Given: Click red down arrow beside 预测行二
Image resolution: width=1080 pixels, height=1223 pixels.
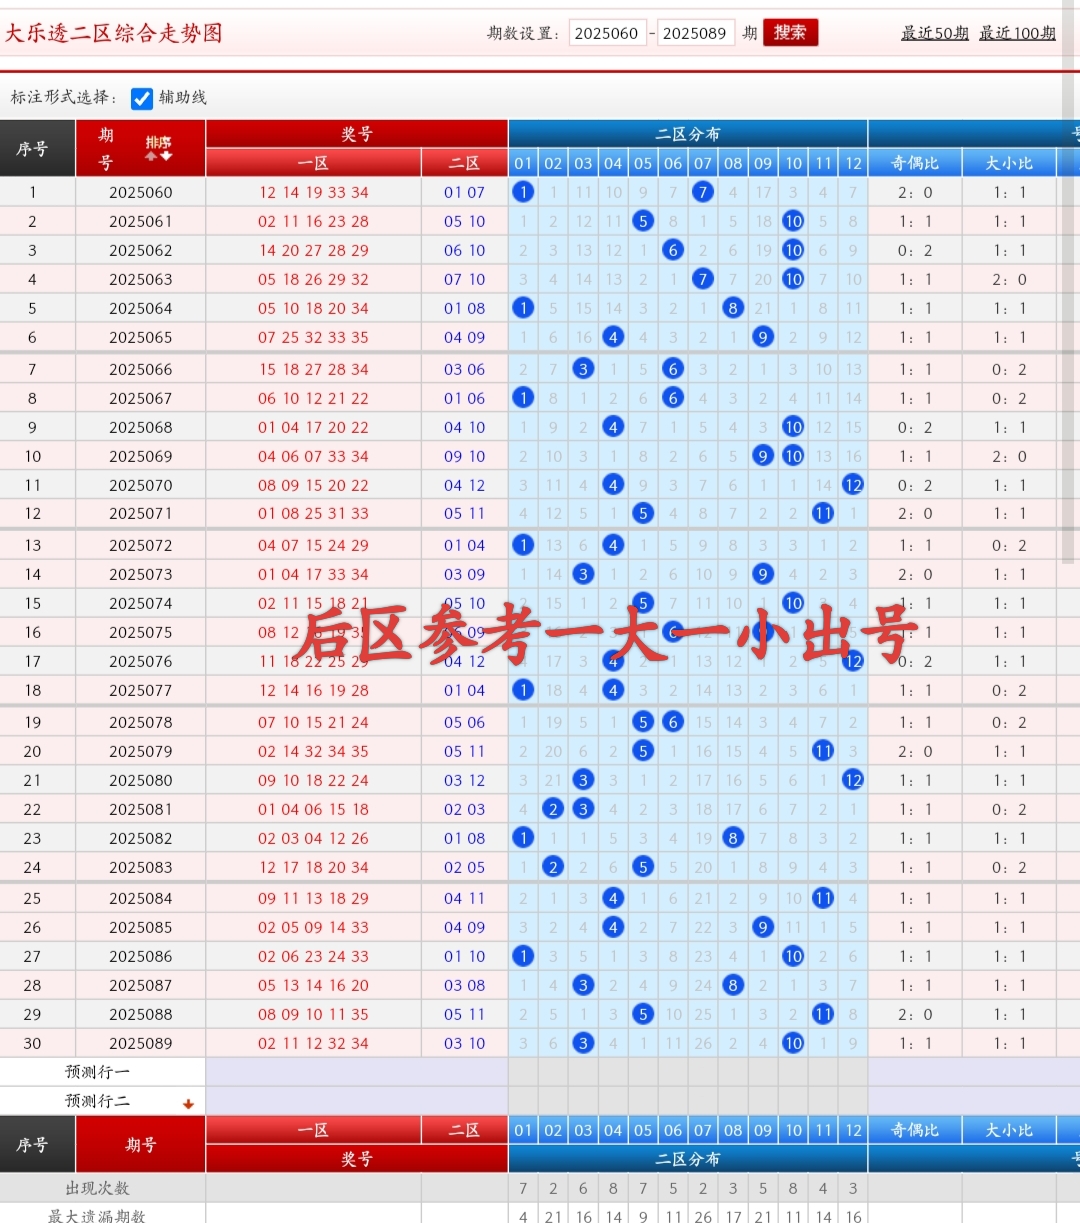Looking at the screenshot, I should [188, 1104].
